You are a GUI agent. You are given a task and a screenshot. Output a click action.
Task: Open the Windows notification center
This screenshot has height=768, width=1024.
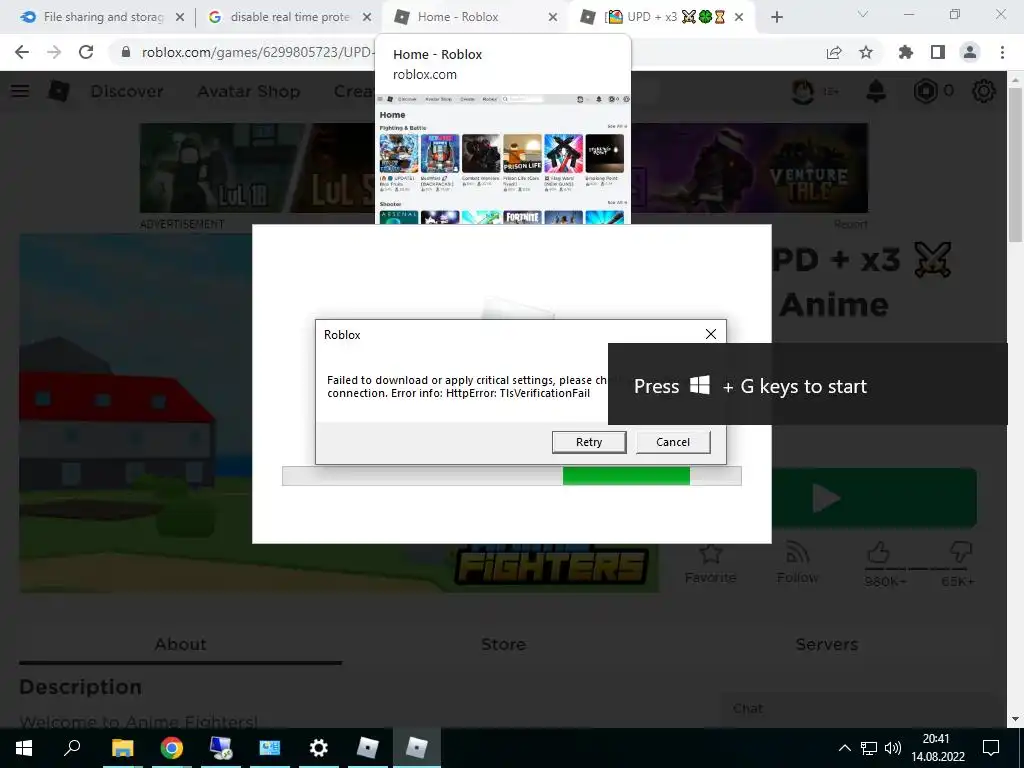point(991,748)
